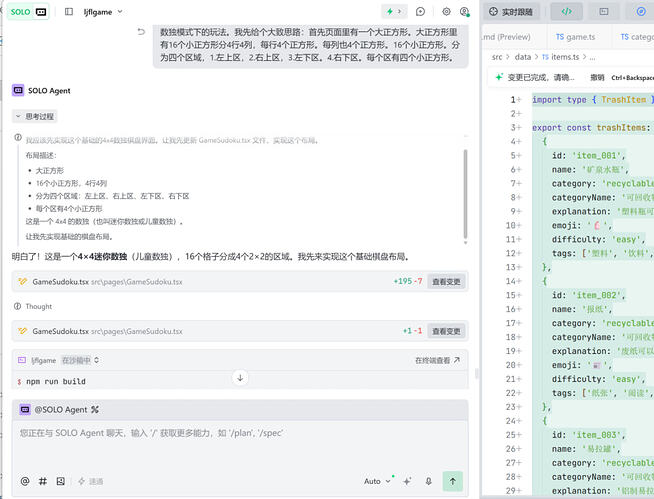Click line number 11 difficulty: 'easy'
Image resolution: width=654 pixels, height=499 pixels.
click(511, 239)
